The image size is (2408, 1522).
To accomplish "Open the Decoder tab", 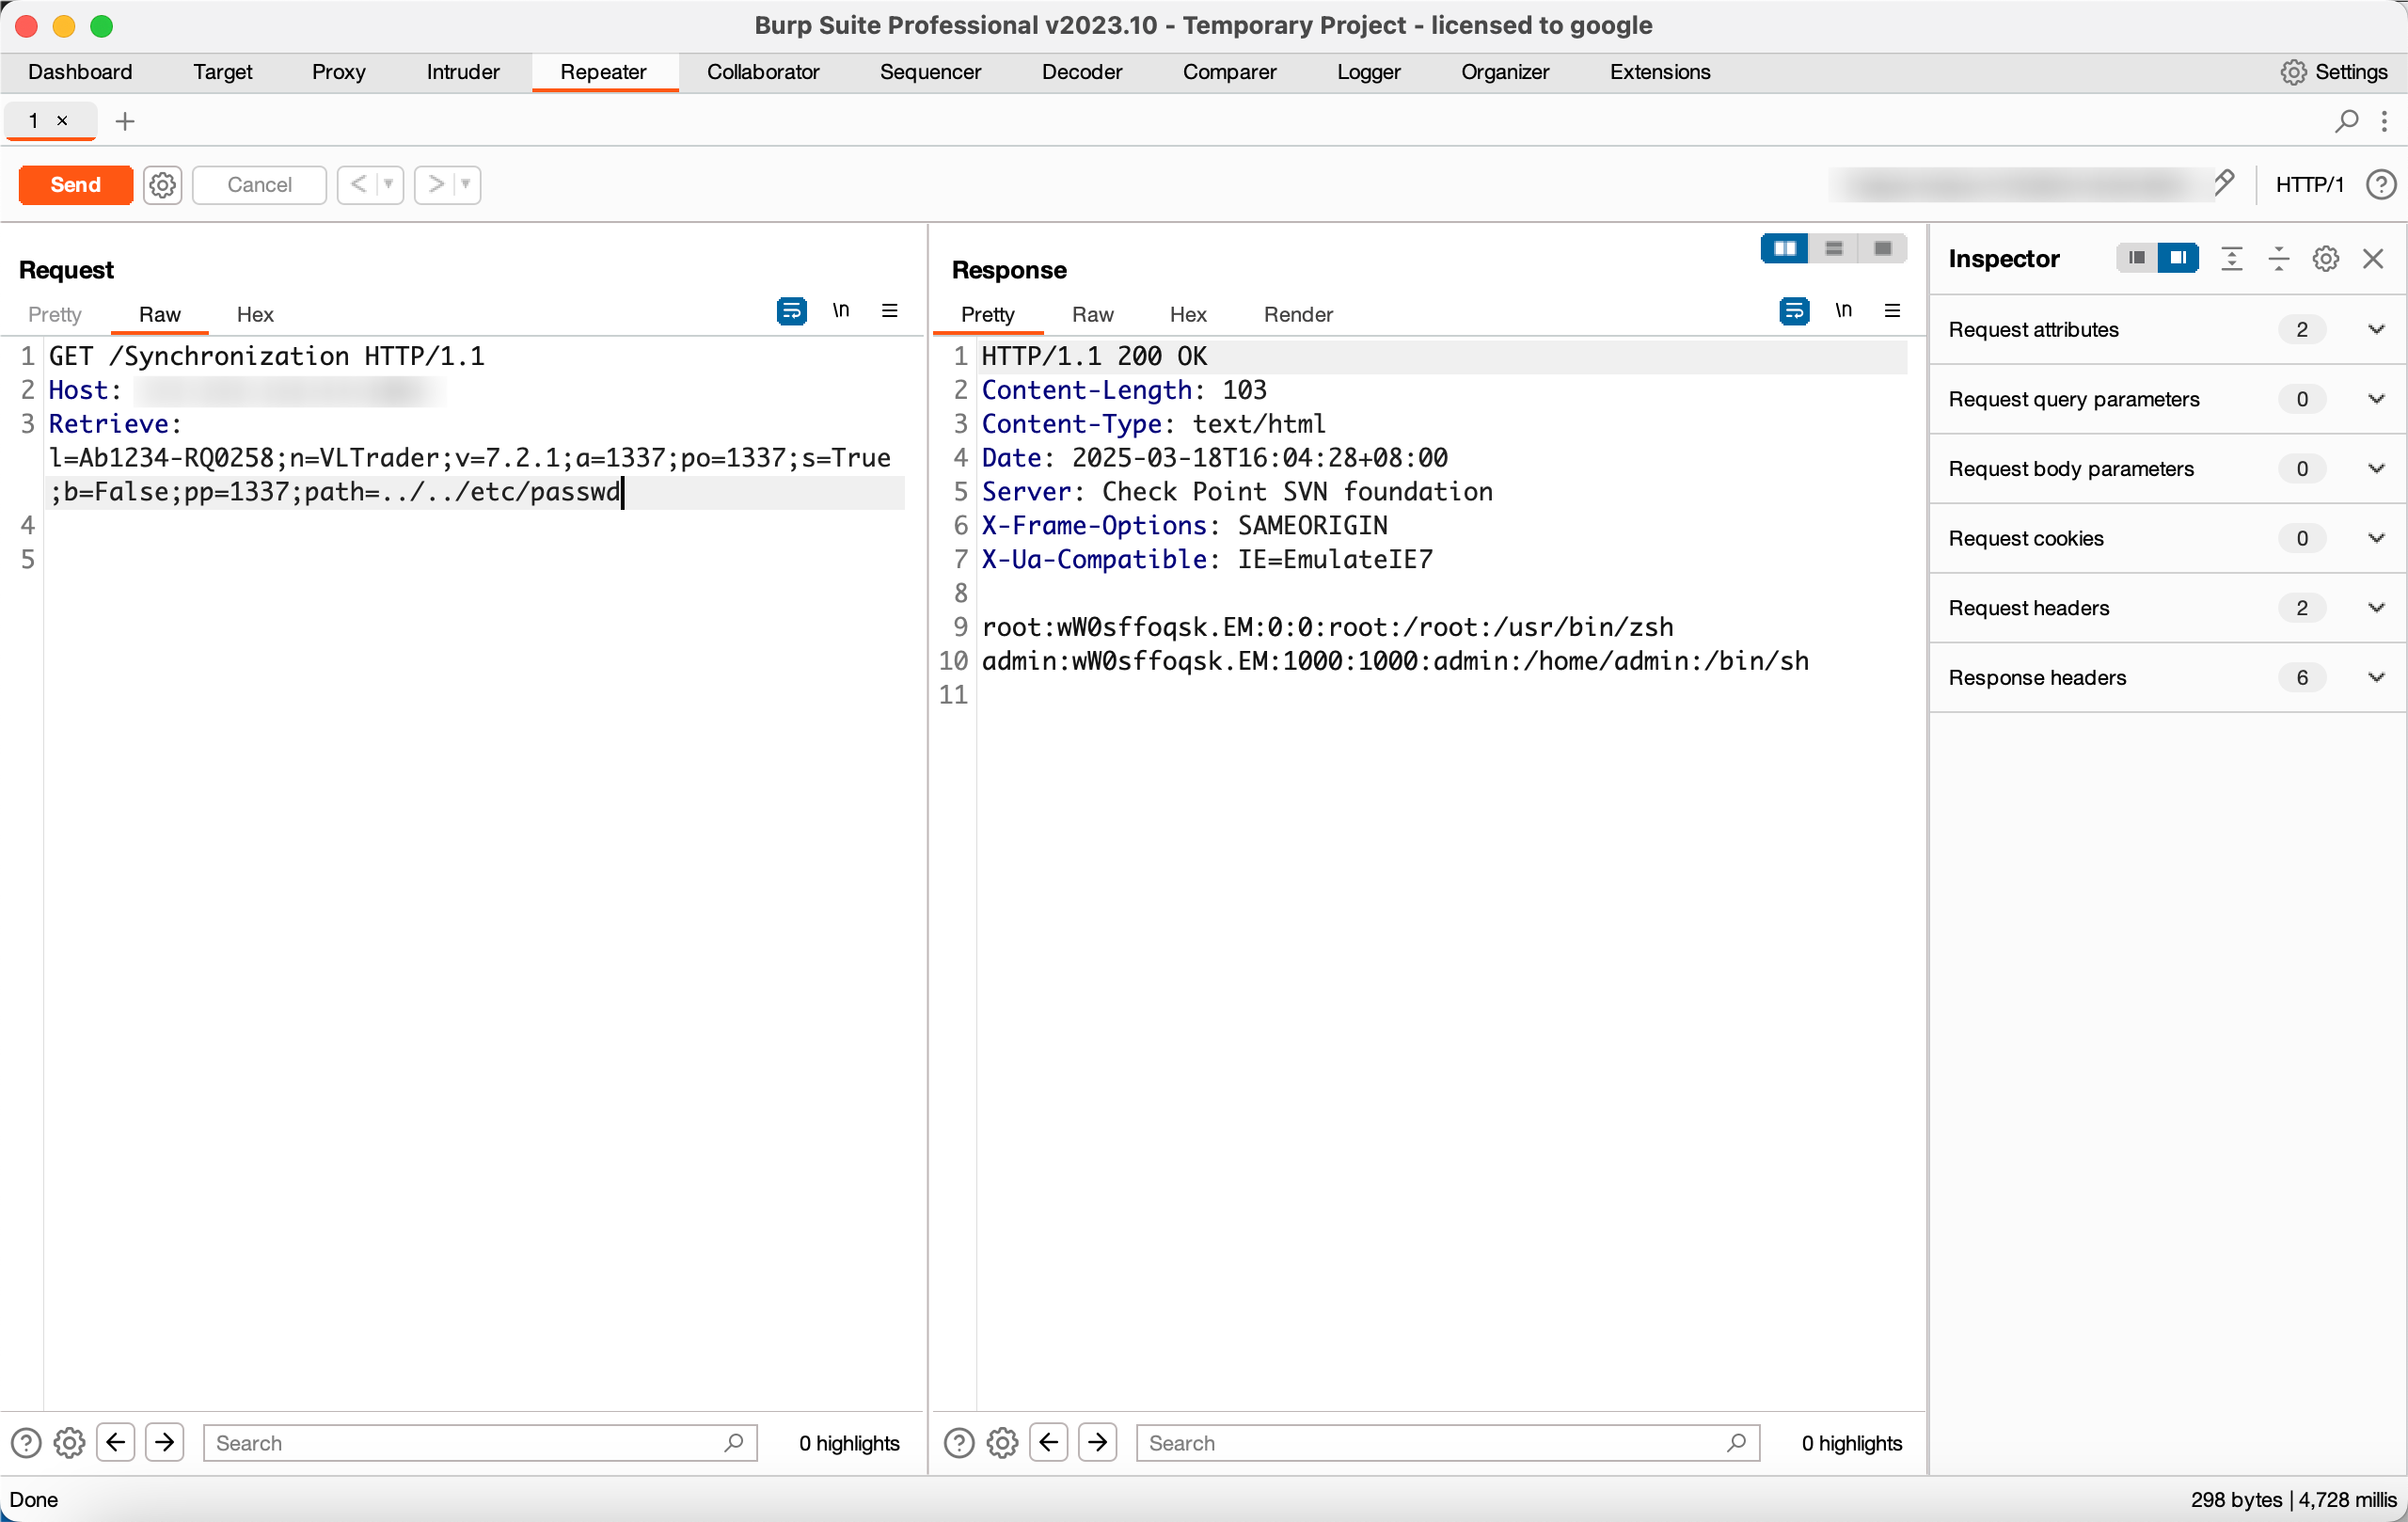I will [x=1082, y=72].
